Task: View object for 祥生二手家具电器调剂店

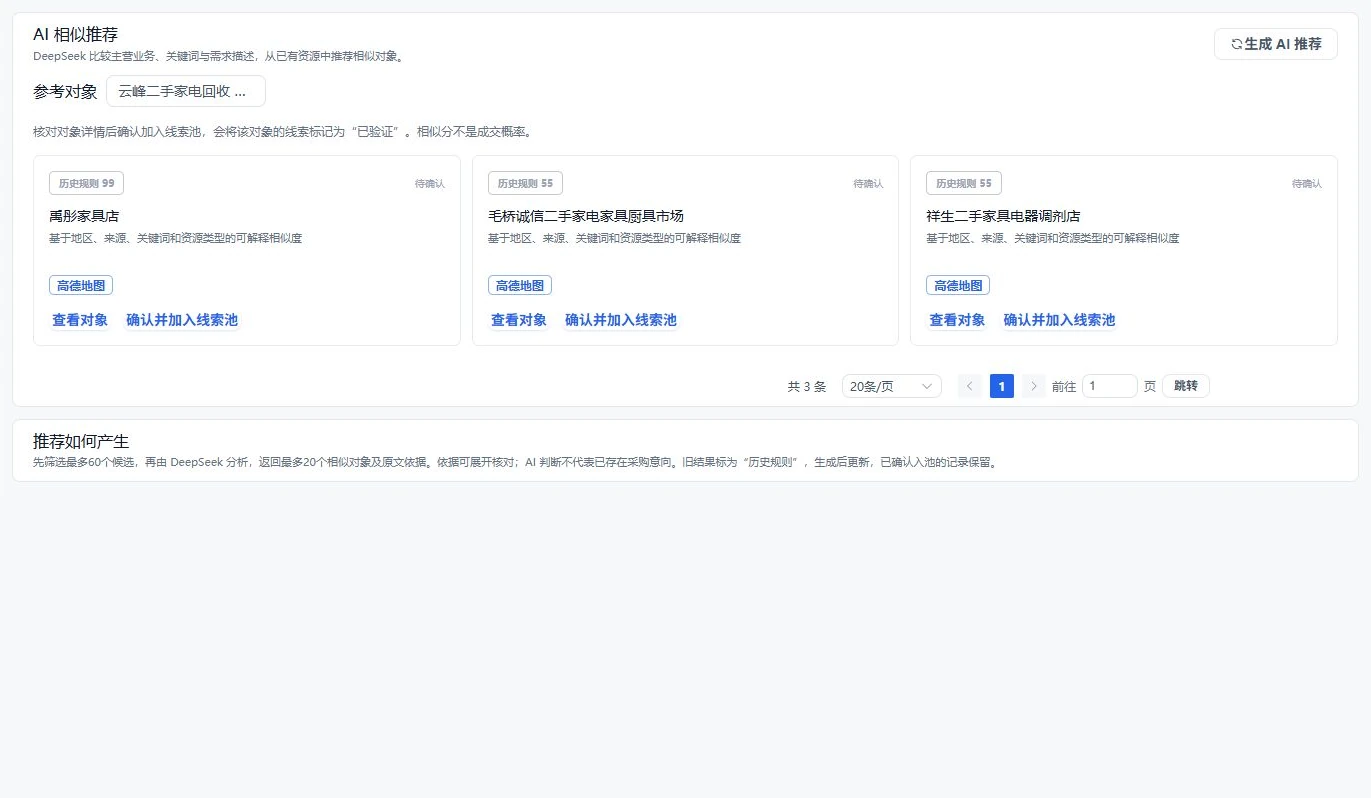Action: click(957, 320)
